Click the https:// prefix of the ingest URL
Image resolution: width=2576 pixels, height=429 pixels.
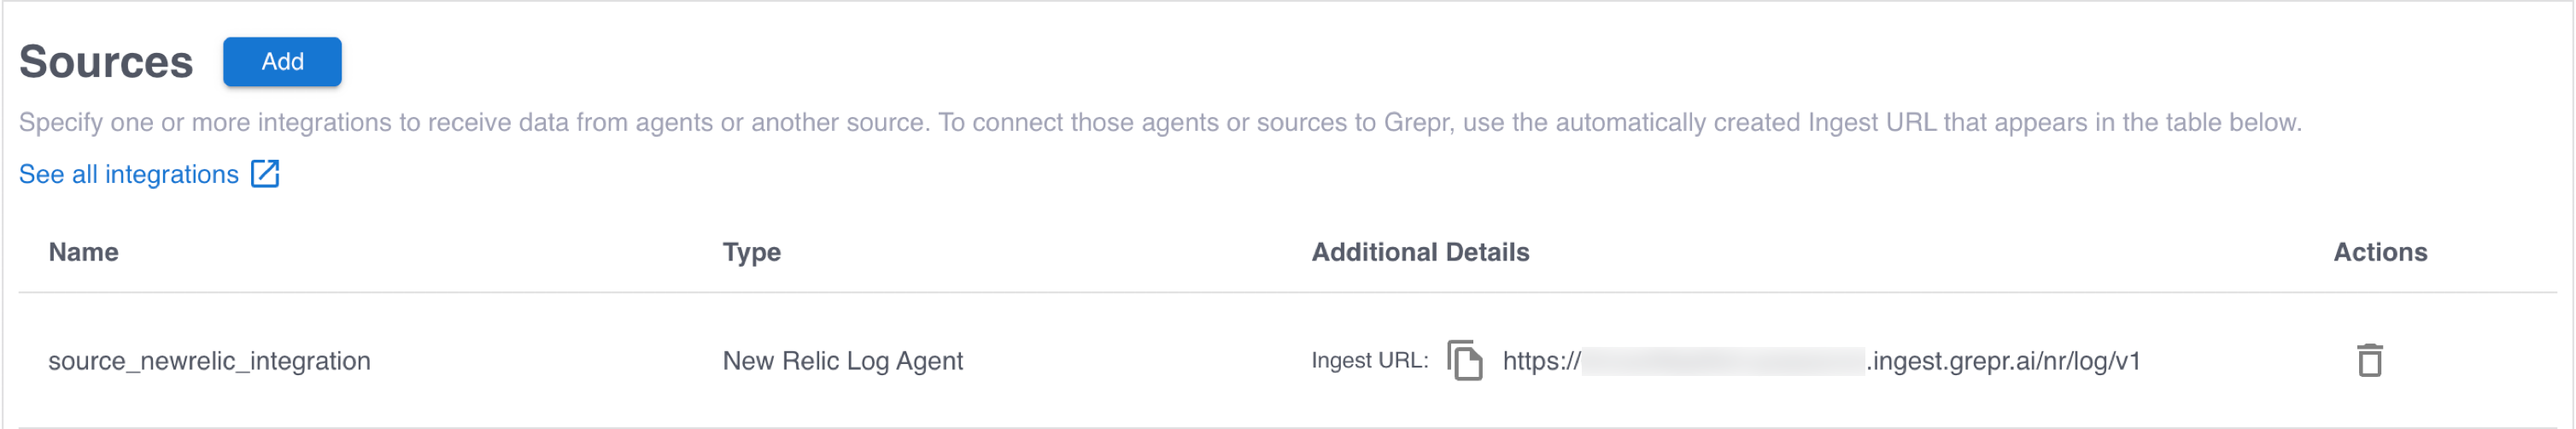click(1540, 361)
